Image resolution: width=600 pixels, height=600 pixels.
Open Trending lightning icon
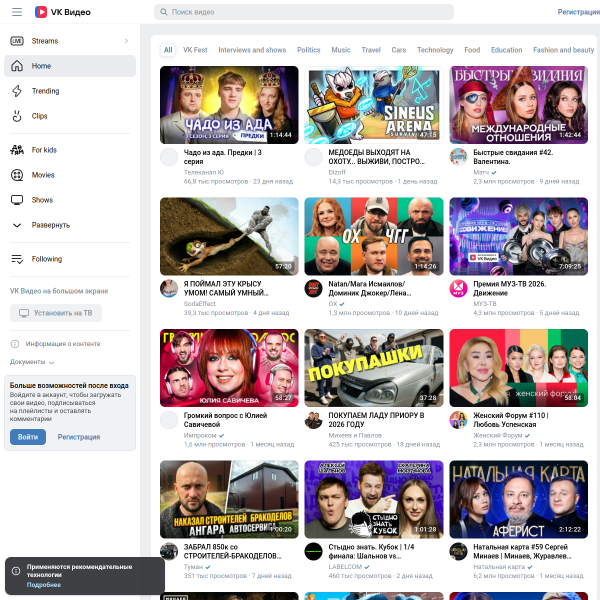(17, 91)
